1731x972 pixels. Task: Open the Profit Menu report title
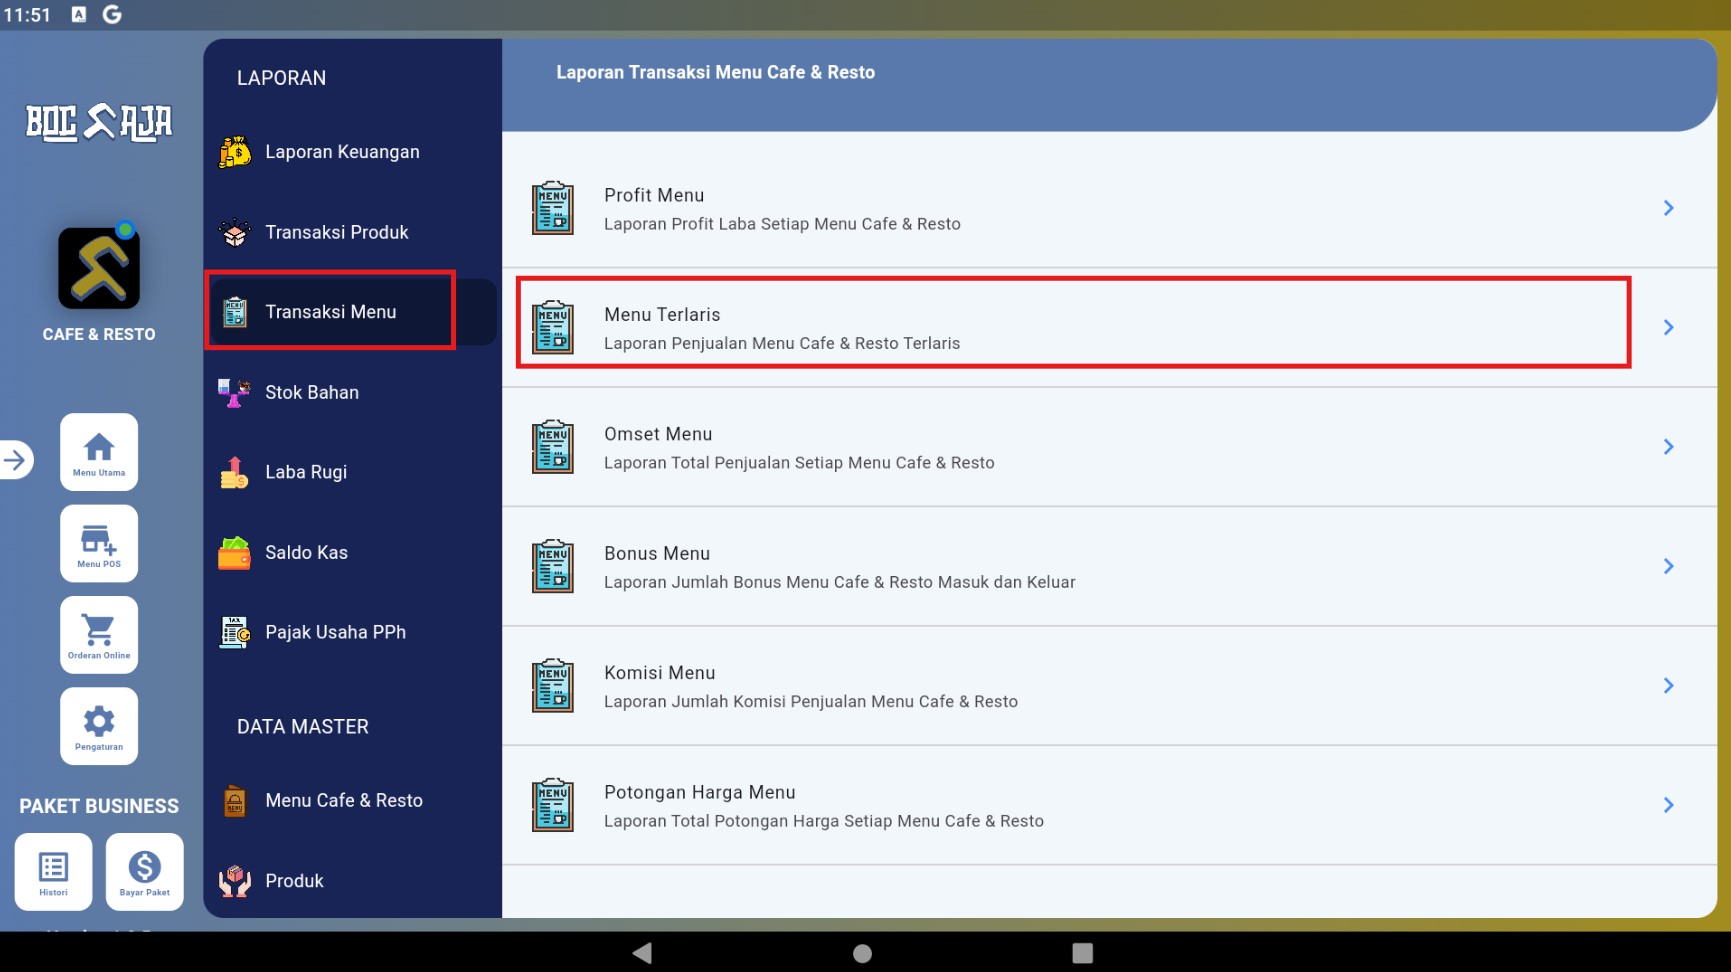[x=654, y=195]
